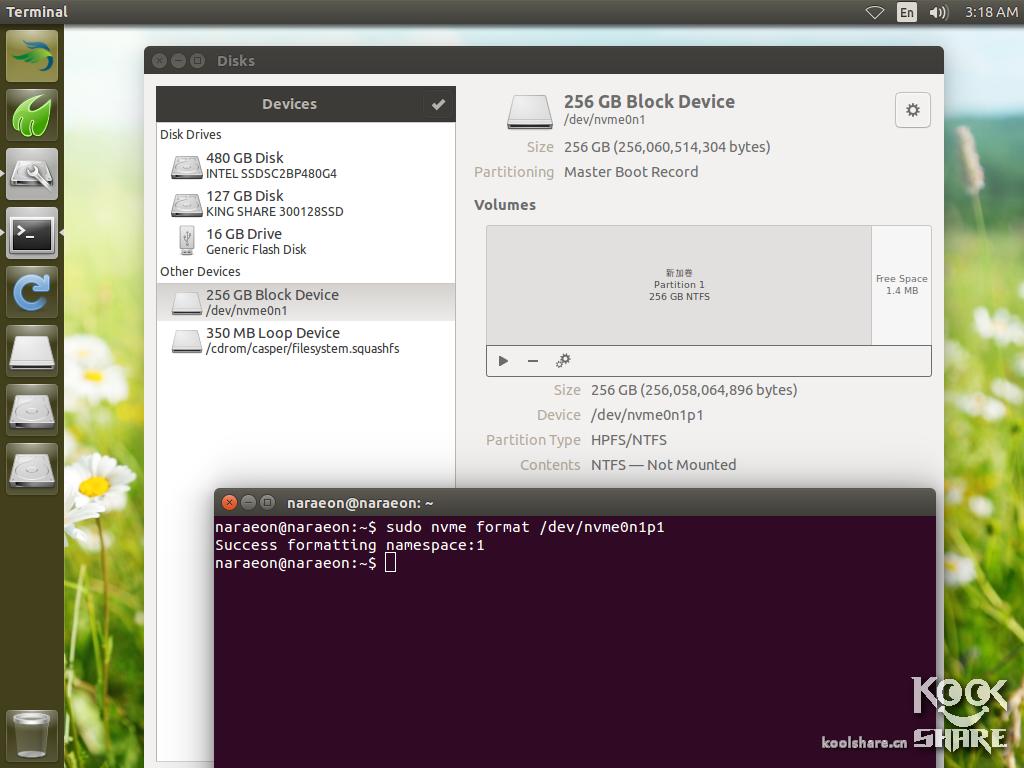
Task: Select the 256 GB Block Device entry
Action: [306, 302]
